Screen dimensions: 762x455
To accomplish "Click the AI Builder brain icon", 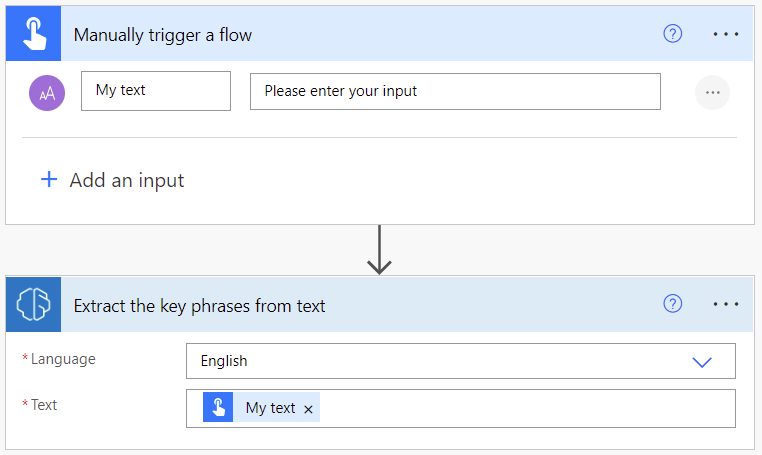I will (x=35, y=305).
